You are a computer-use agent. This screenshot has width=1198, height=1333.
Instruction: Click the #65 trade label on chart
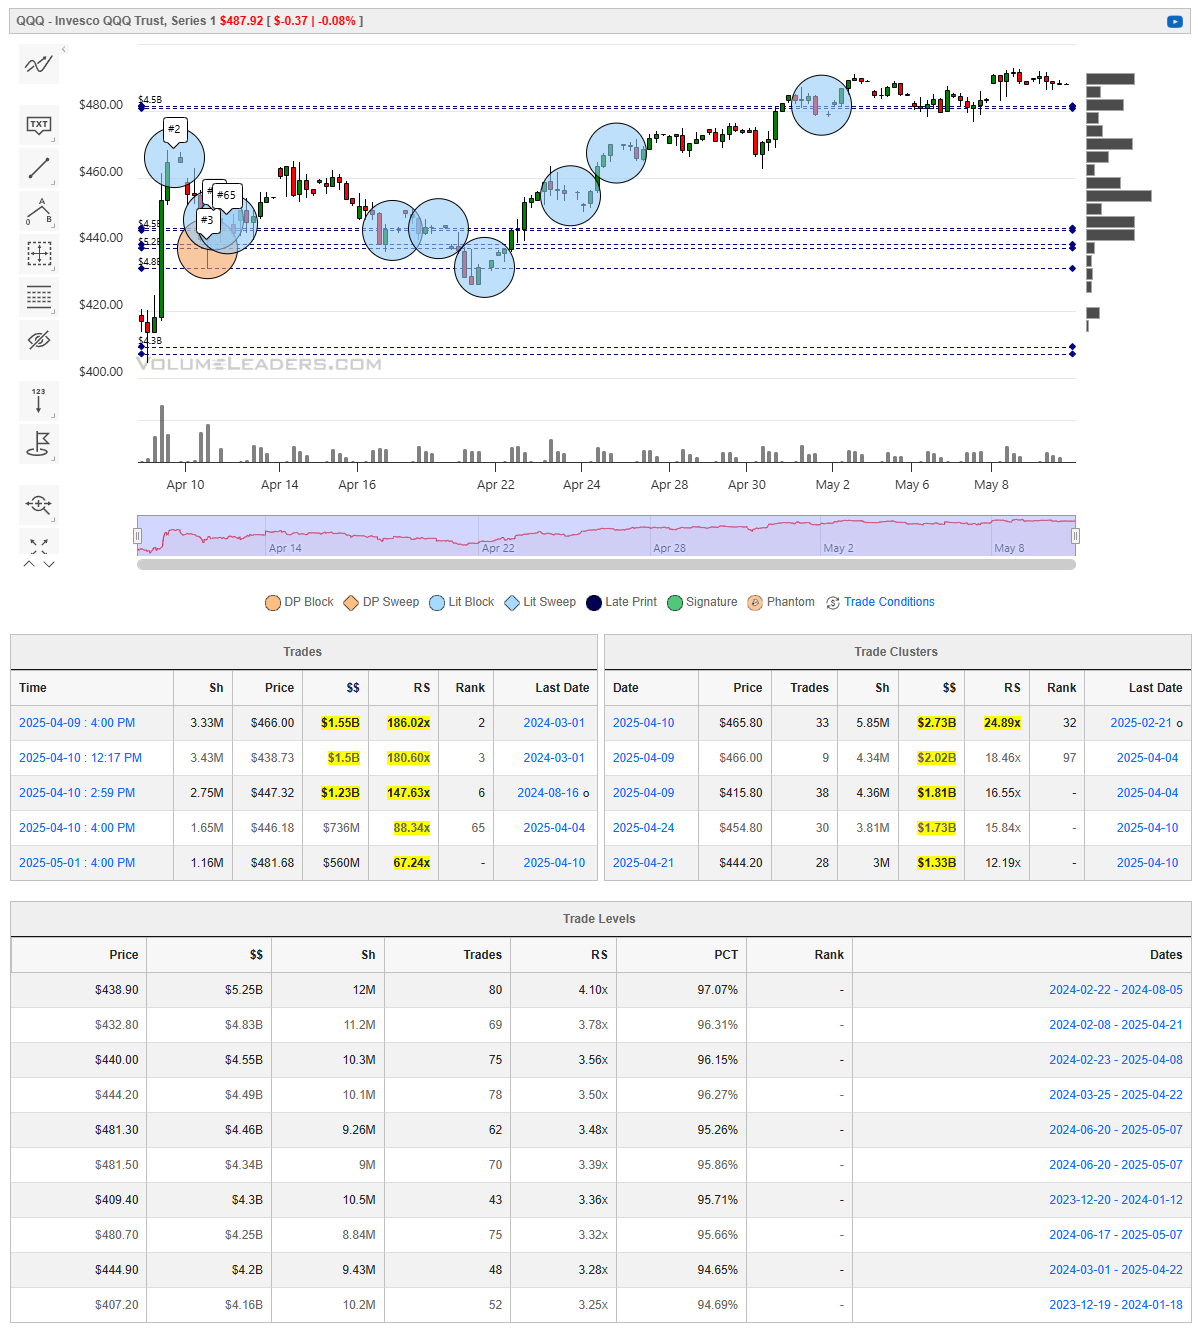coord(227,195)
